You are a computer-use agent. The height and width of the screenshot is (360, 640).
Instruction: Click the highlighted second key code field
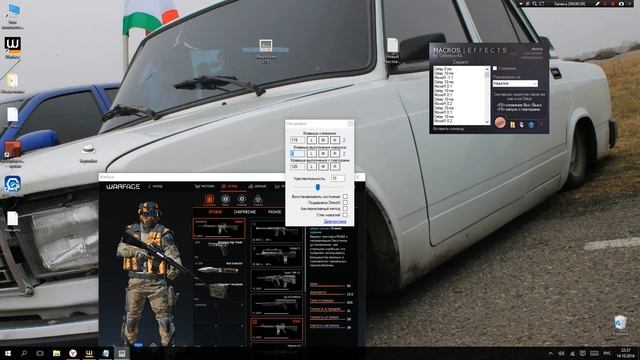click(x=298, y=153)
